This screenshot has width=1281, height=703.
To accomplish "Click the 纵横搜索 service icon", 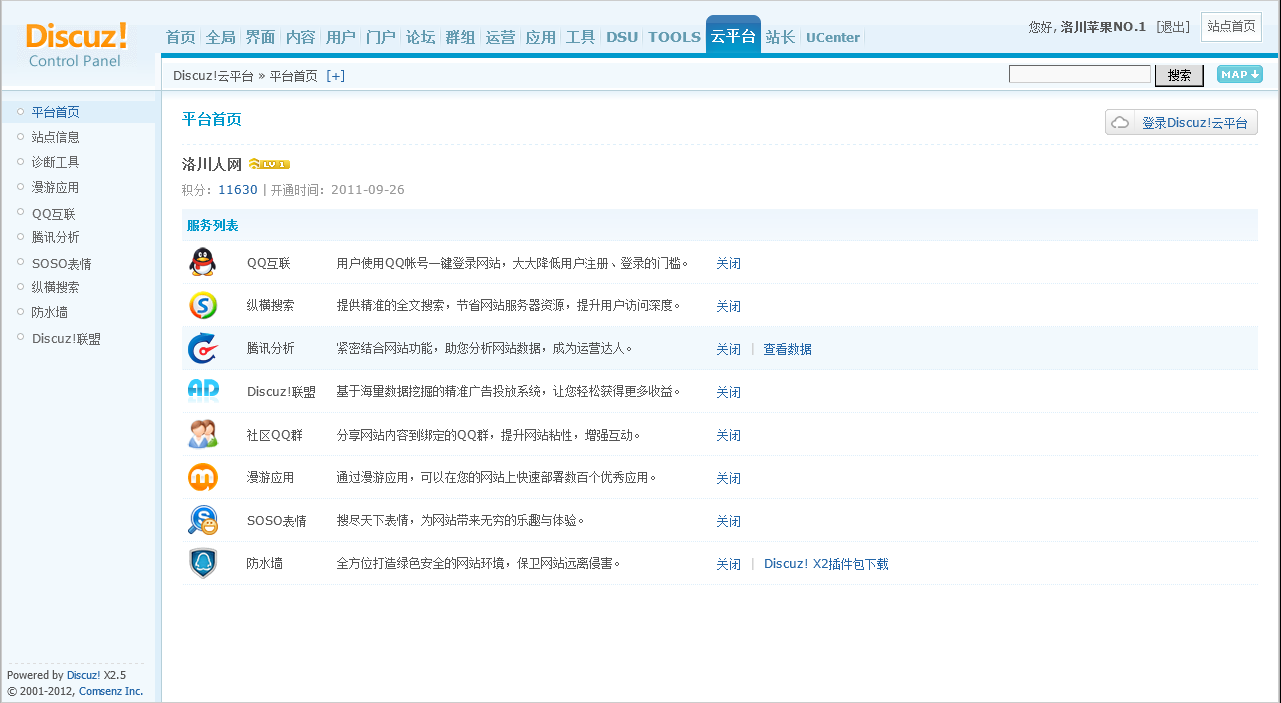I will pyautogui.click(x=203, y=305).
